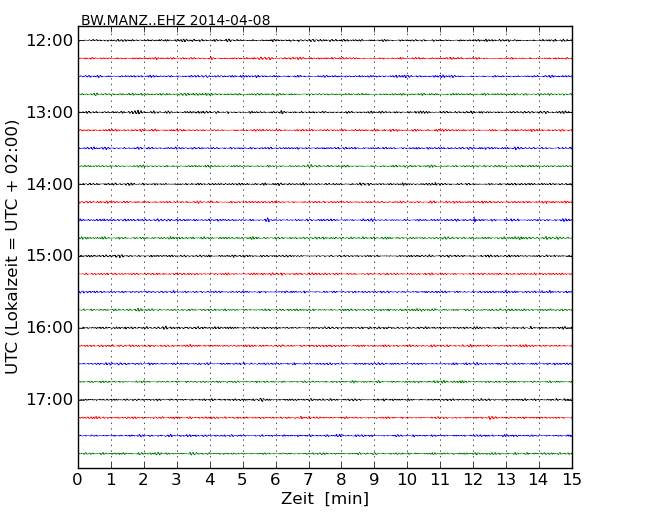Click the x-axis tick label 11

click(x=440, y=480)
